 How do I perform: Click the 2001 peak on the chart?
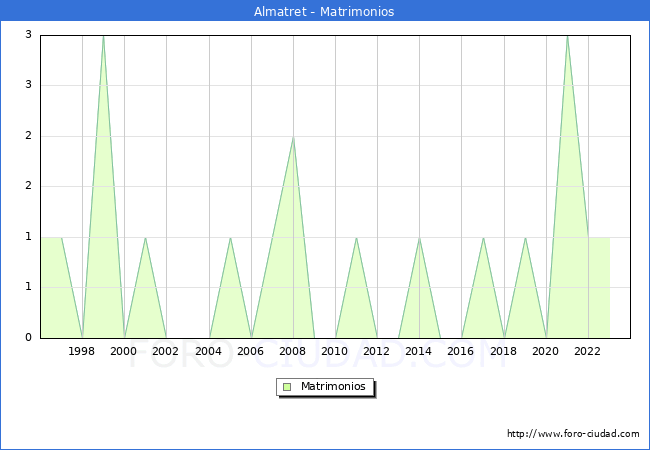(x=146, y=238)
